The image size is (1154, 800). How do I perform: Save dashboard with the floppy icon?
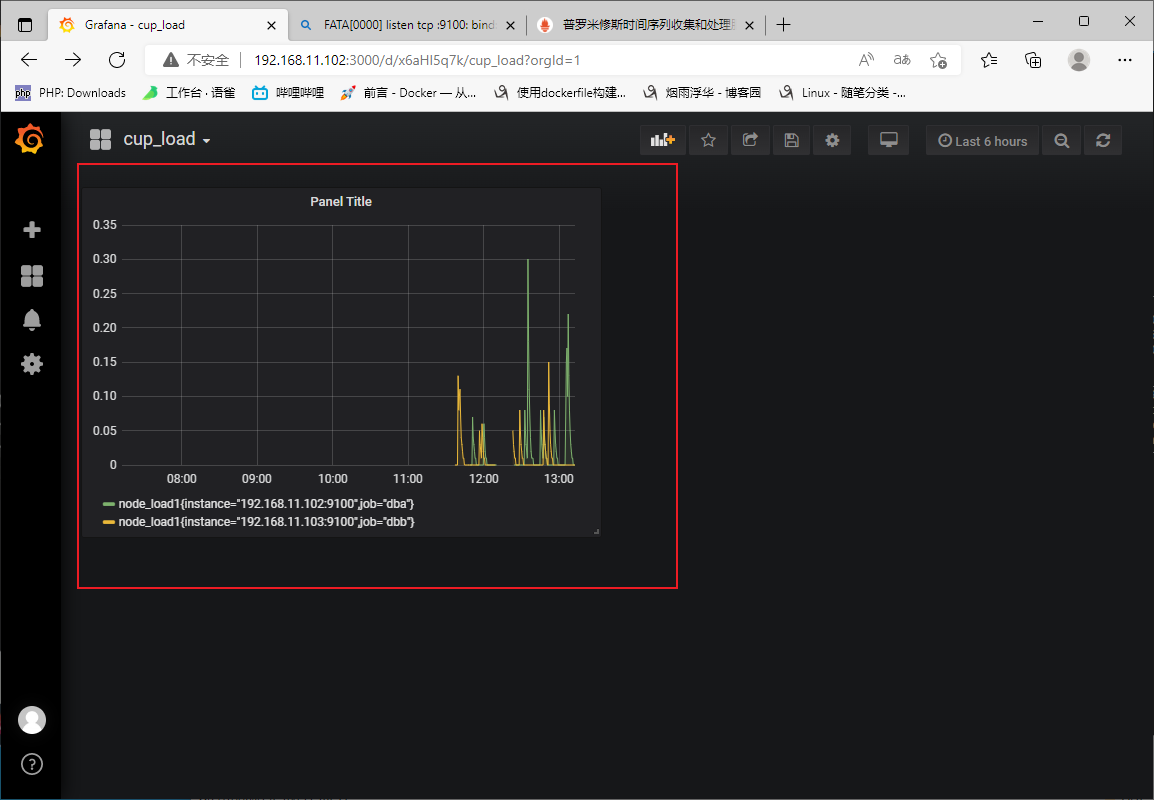click(791, 140)
